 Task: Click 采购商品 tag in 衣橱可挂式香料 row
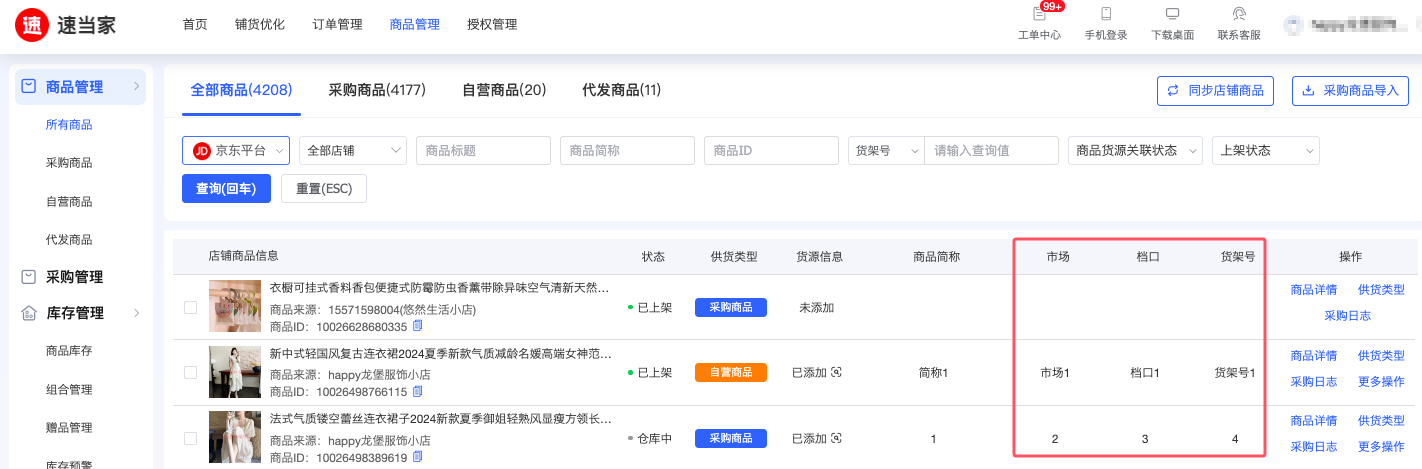[731, 307]
